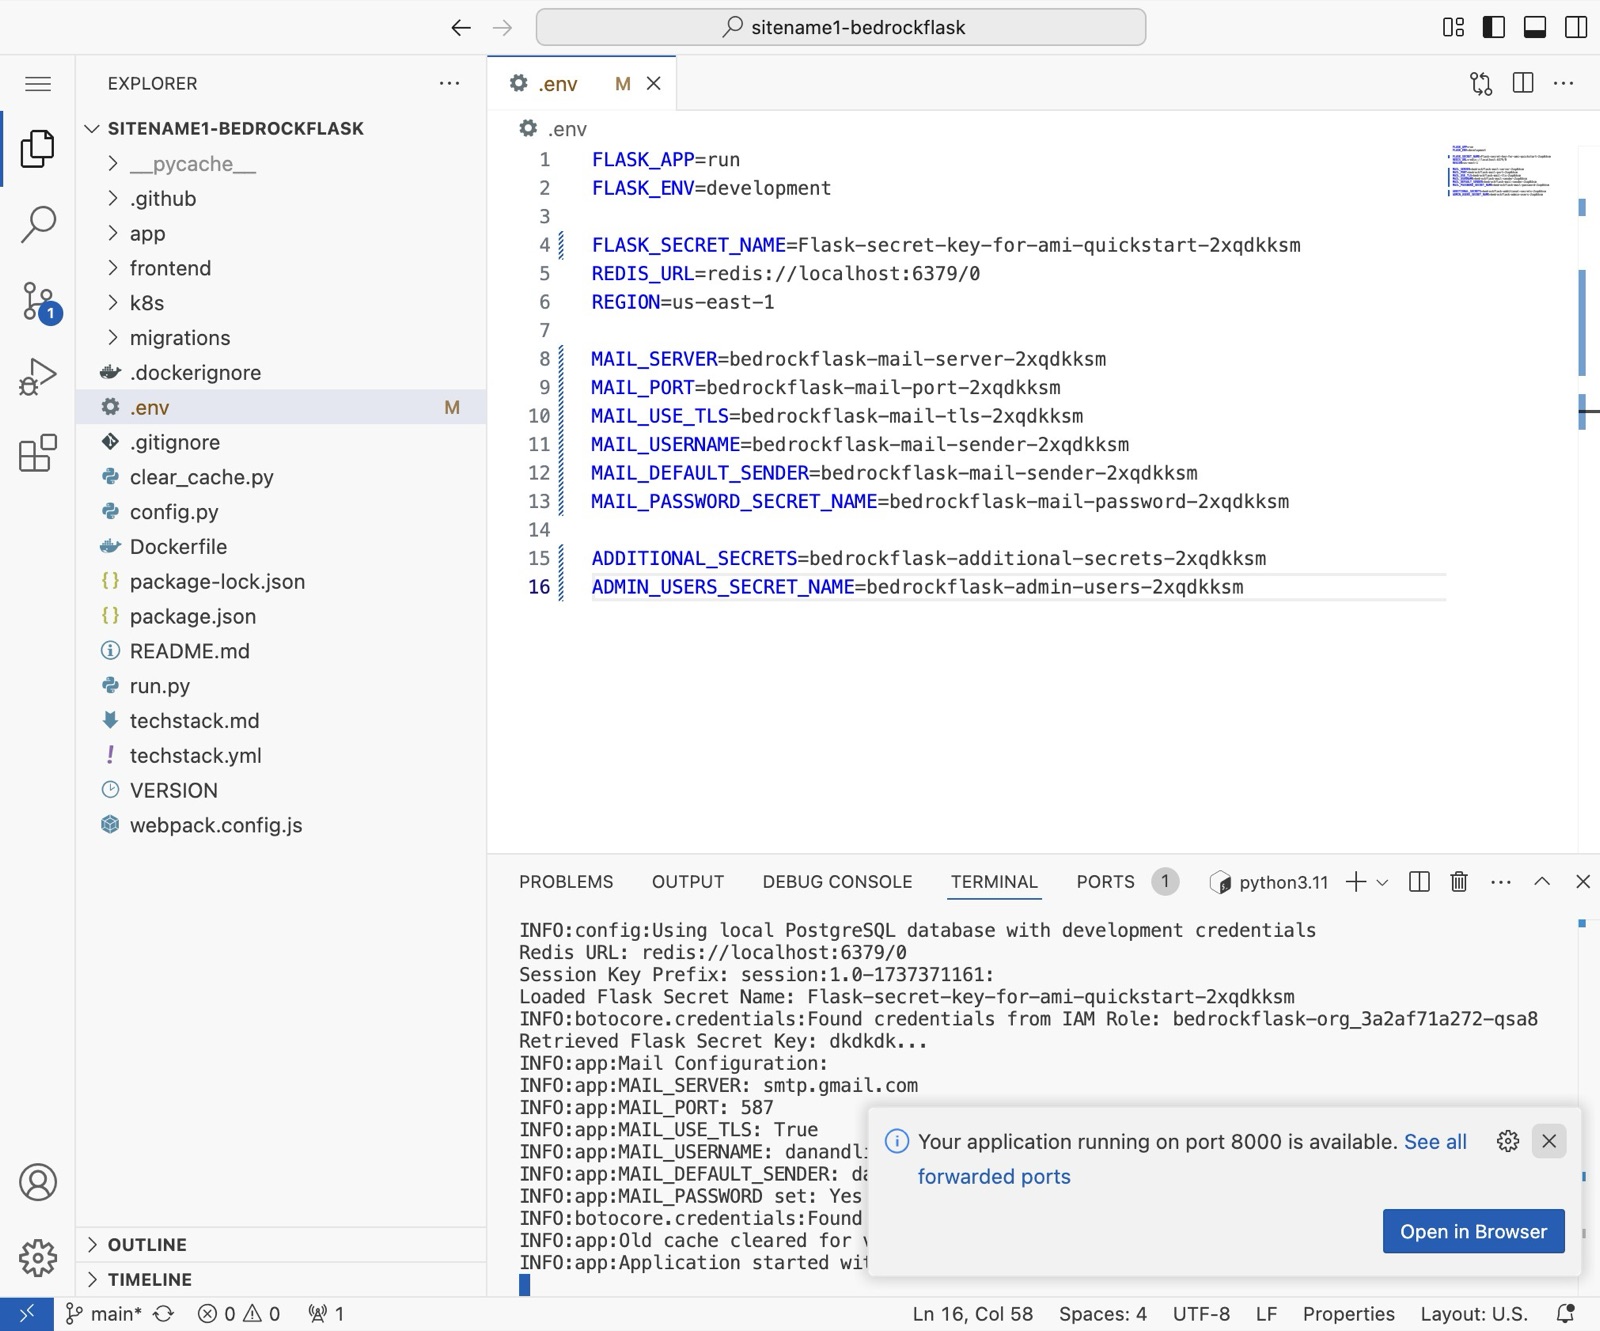
Task: Switch to the DEBUG CONSOLE tab
Action: [x=837, y=882]
